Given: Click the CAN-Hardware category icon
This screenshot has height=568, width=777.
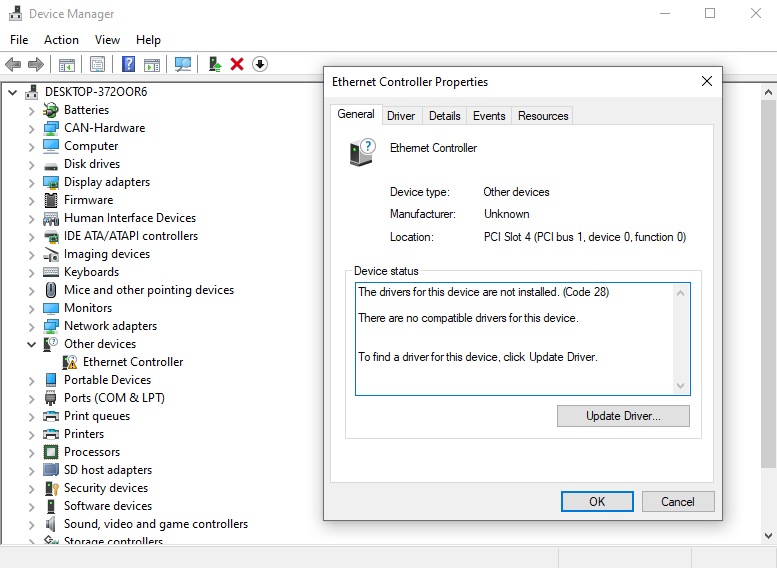Looking at the screenshot, I should tap(51, 128).
